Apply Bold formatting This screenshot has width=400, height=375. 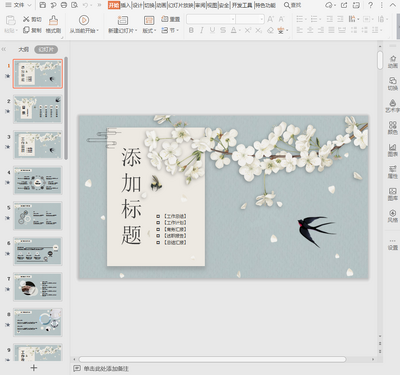click(191, 30)
